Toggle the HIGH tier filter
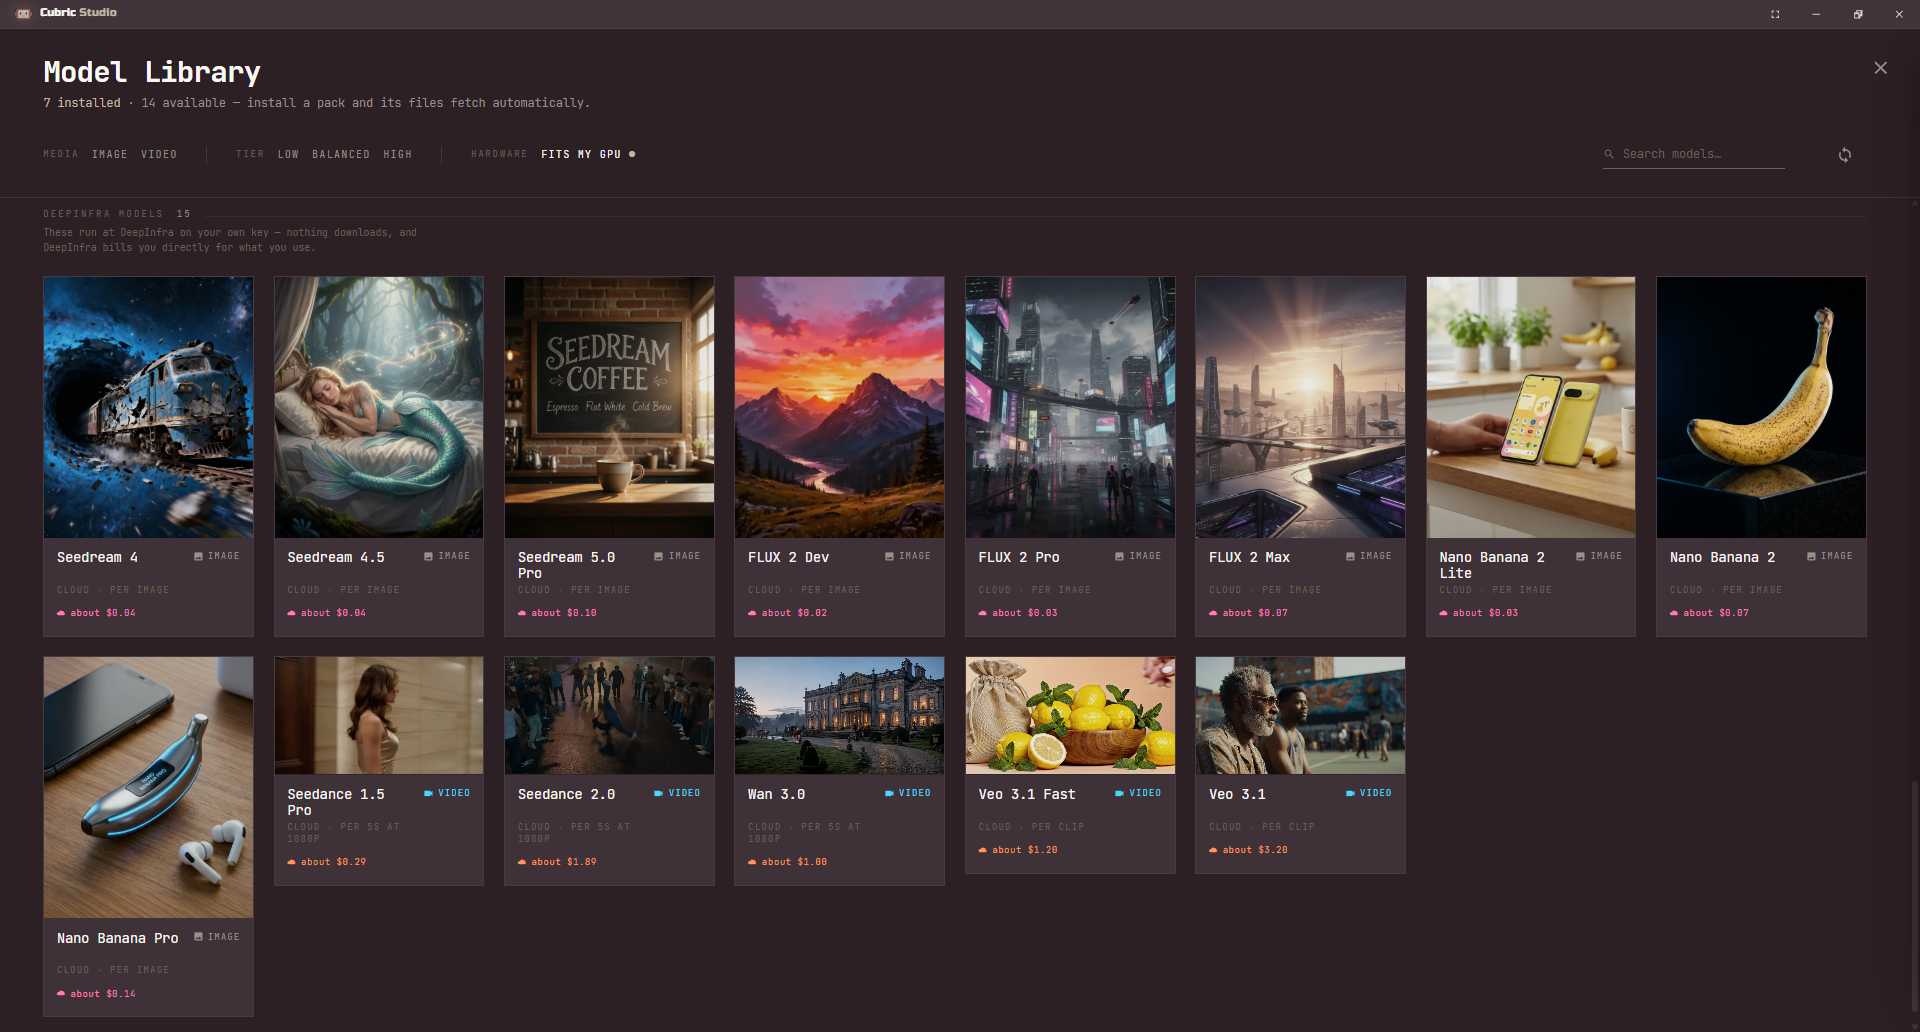This screenshot has height=1032, width=1920. coord(398,154)
